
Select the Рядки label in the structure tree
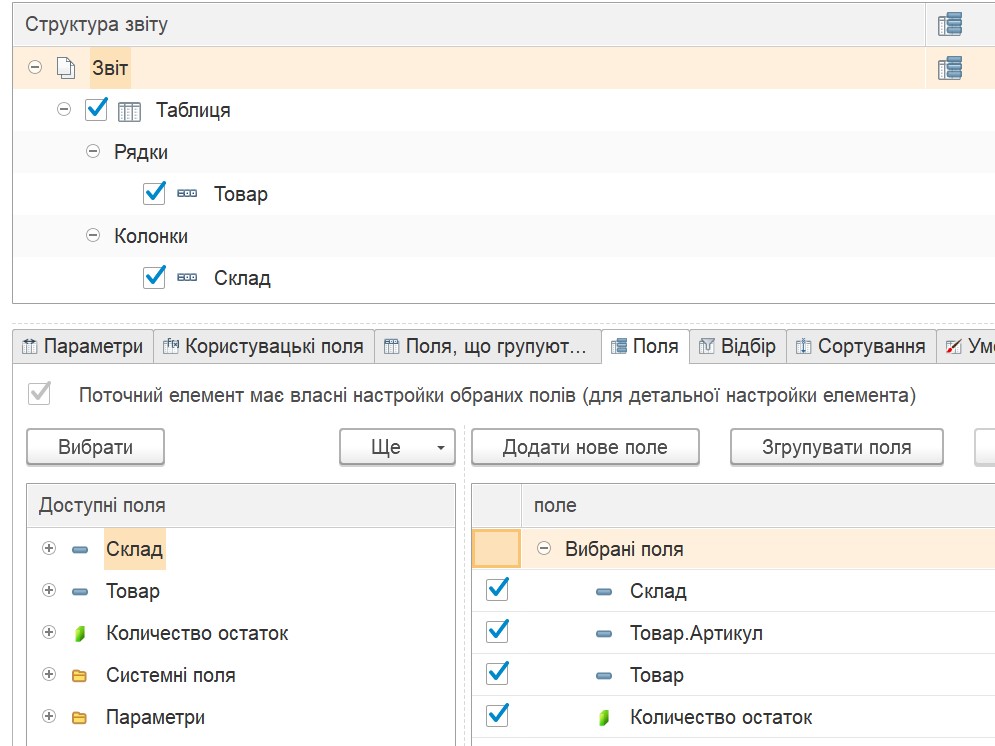pyautogui.click(x=141, y=152)
